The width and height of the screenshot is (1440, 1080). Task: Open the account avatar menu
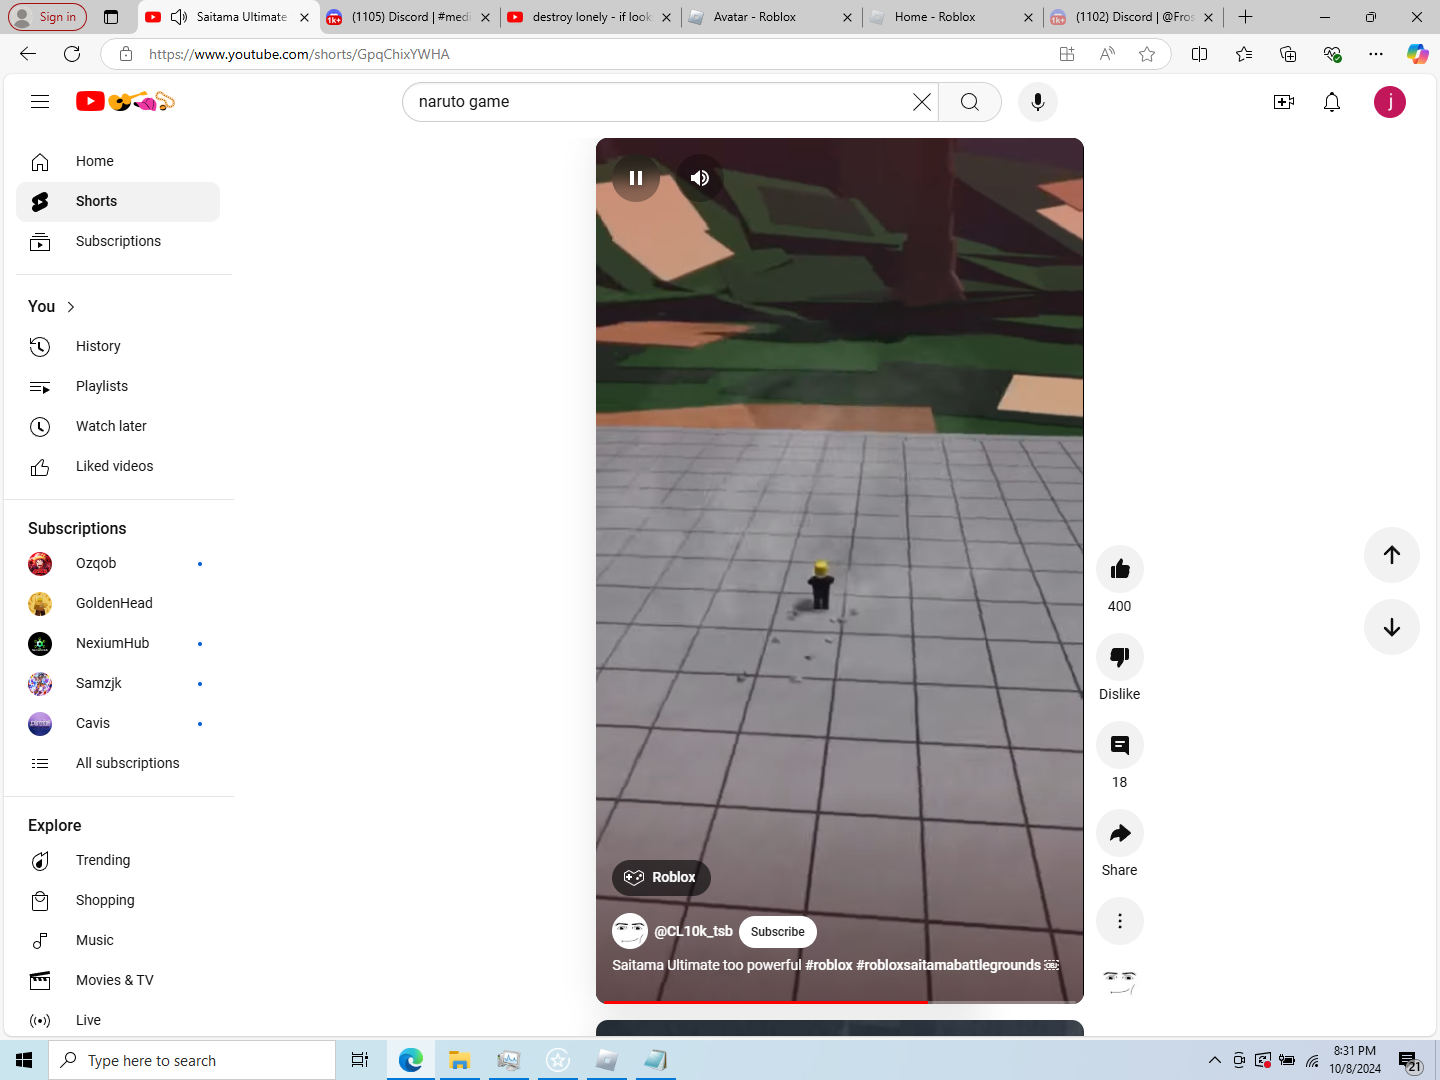tap(1390, 102)
